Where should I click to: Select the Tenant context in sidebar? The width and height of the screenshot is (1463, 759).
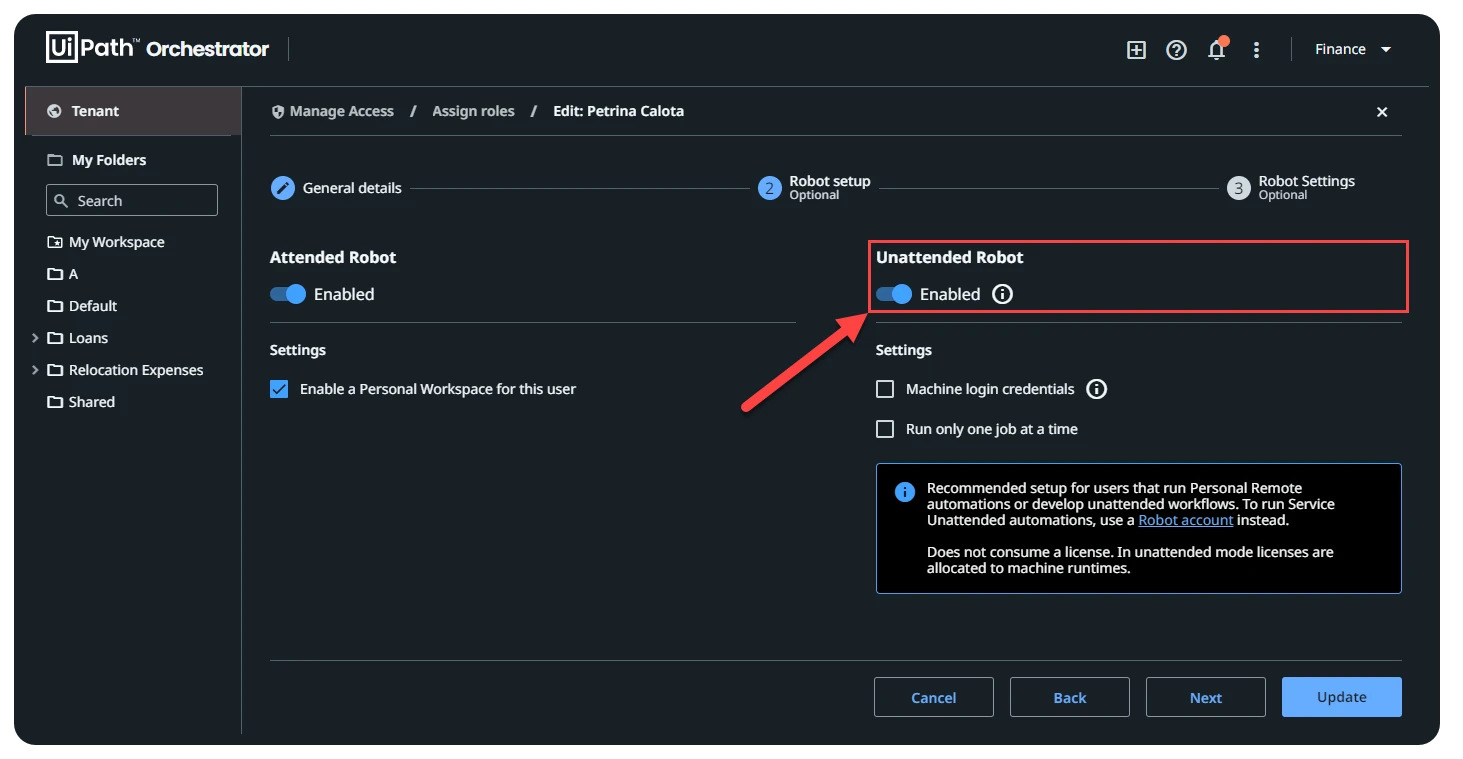click(133, 111)
